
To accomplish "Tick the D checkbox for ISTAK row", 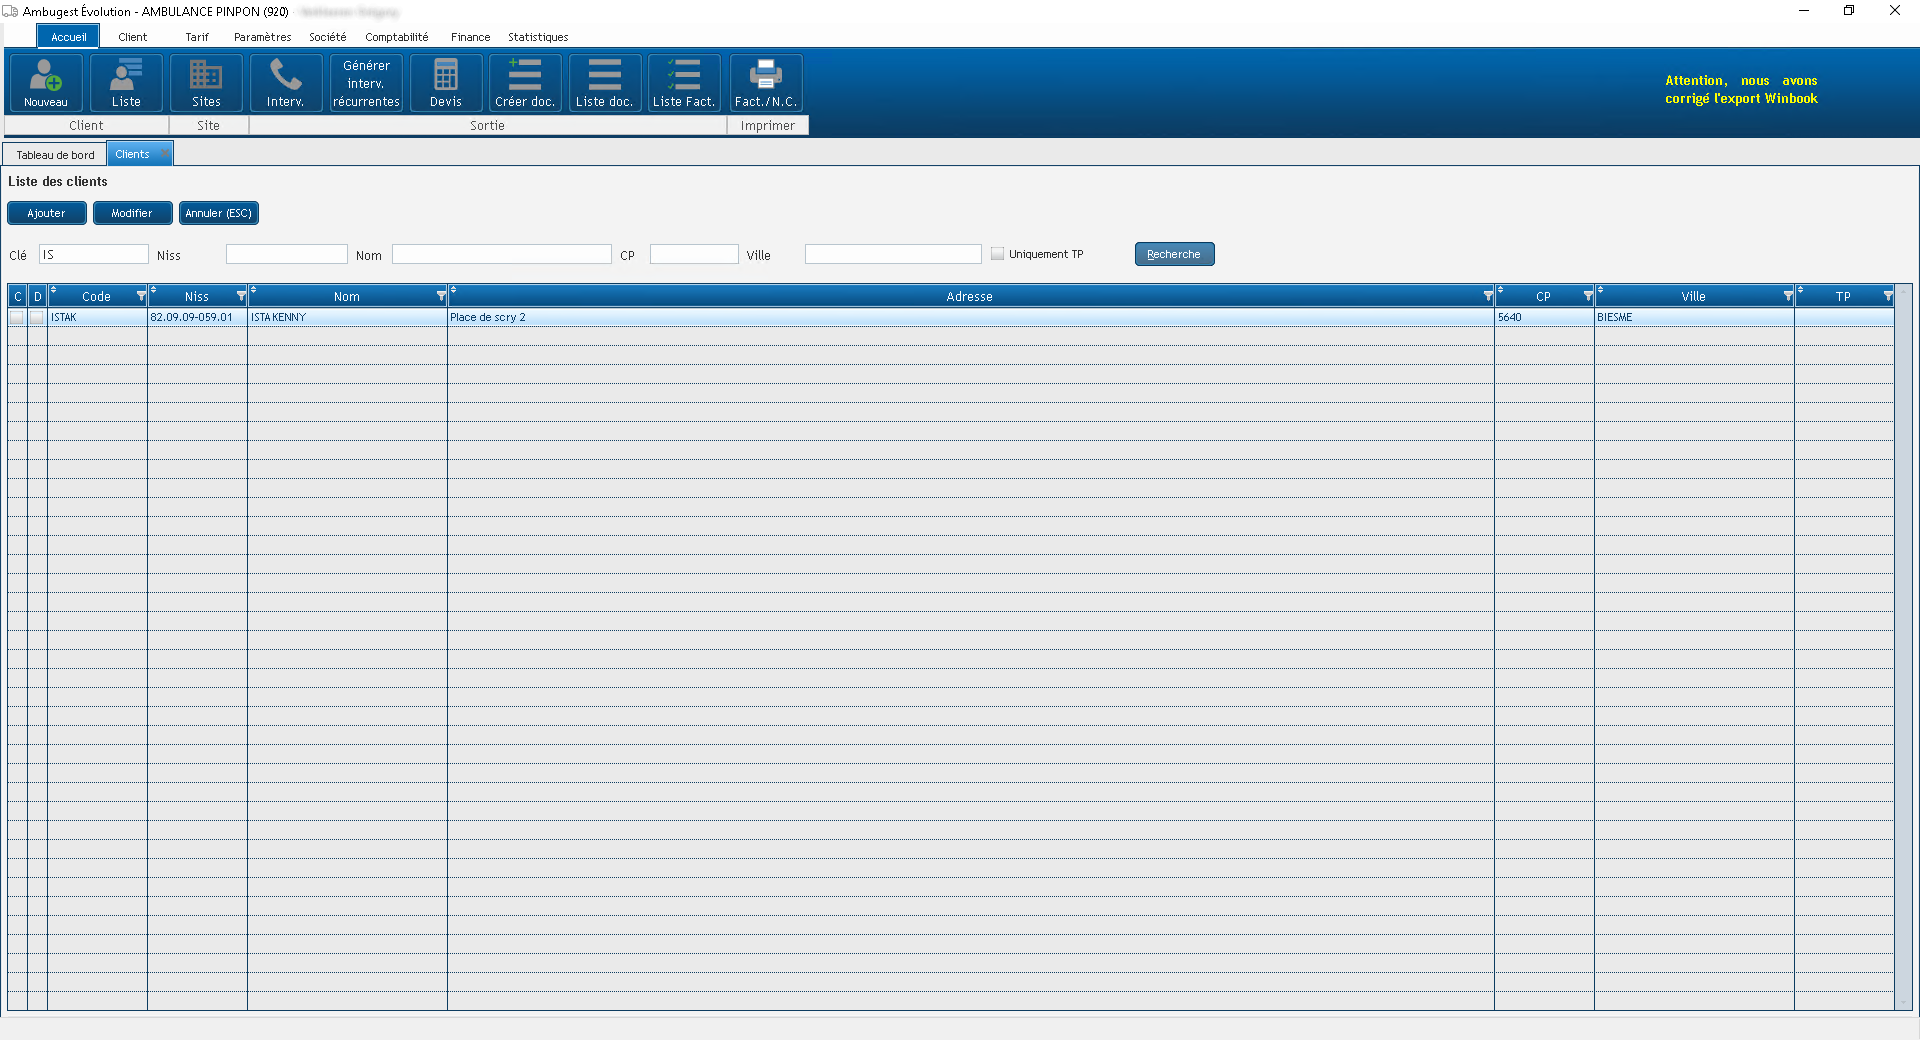I will (37, 317).
